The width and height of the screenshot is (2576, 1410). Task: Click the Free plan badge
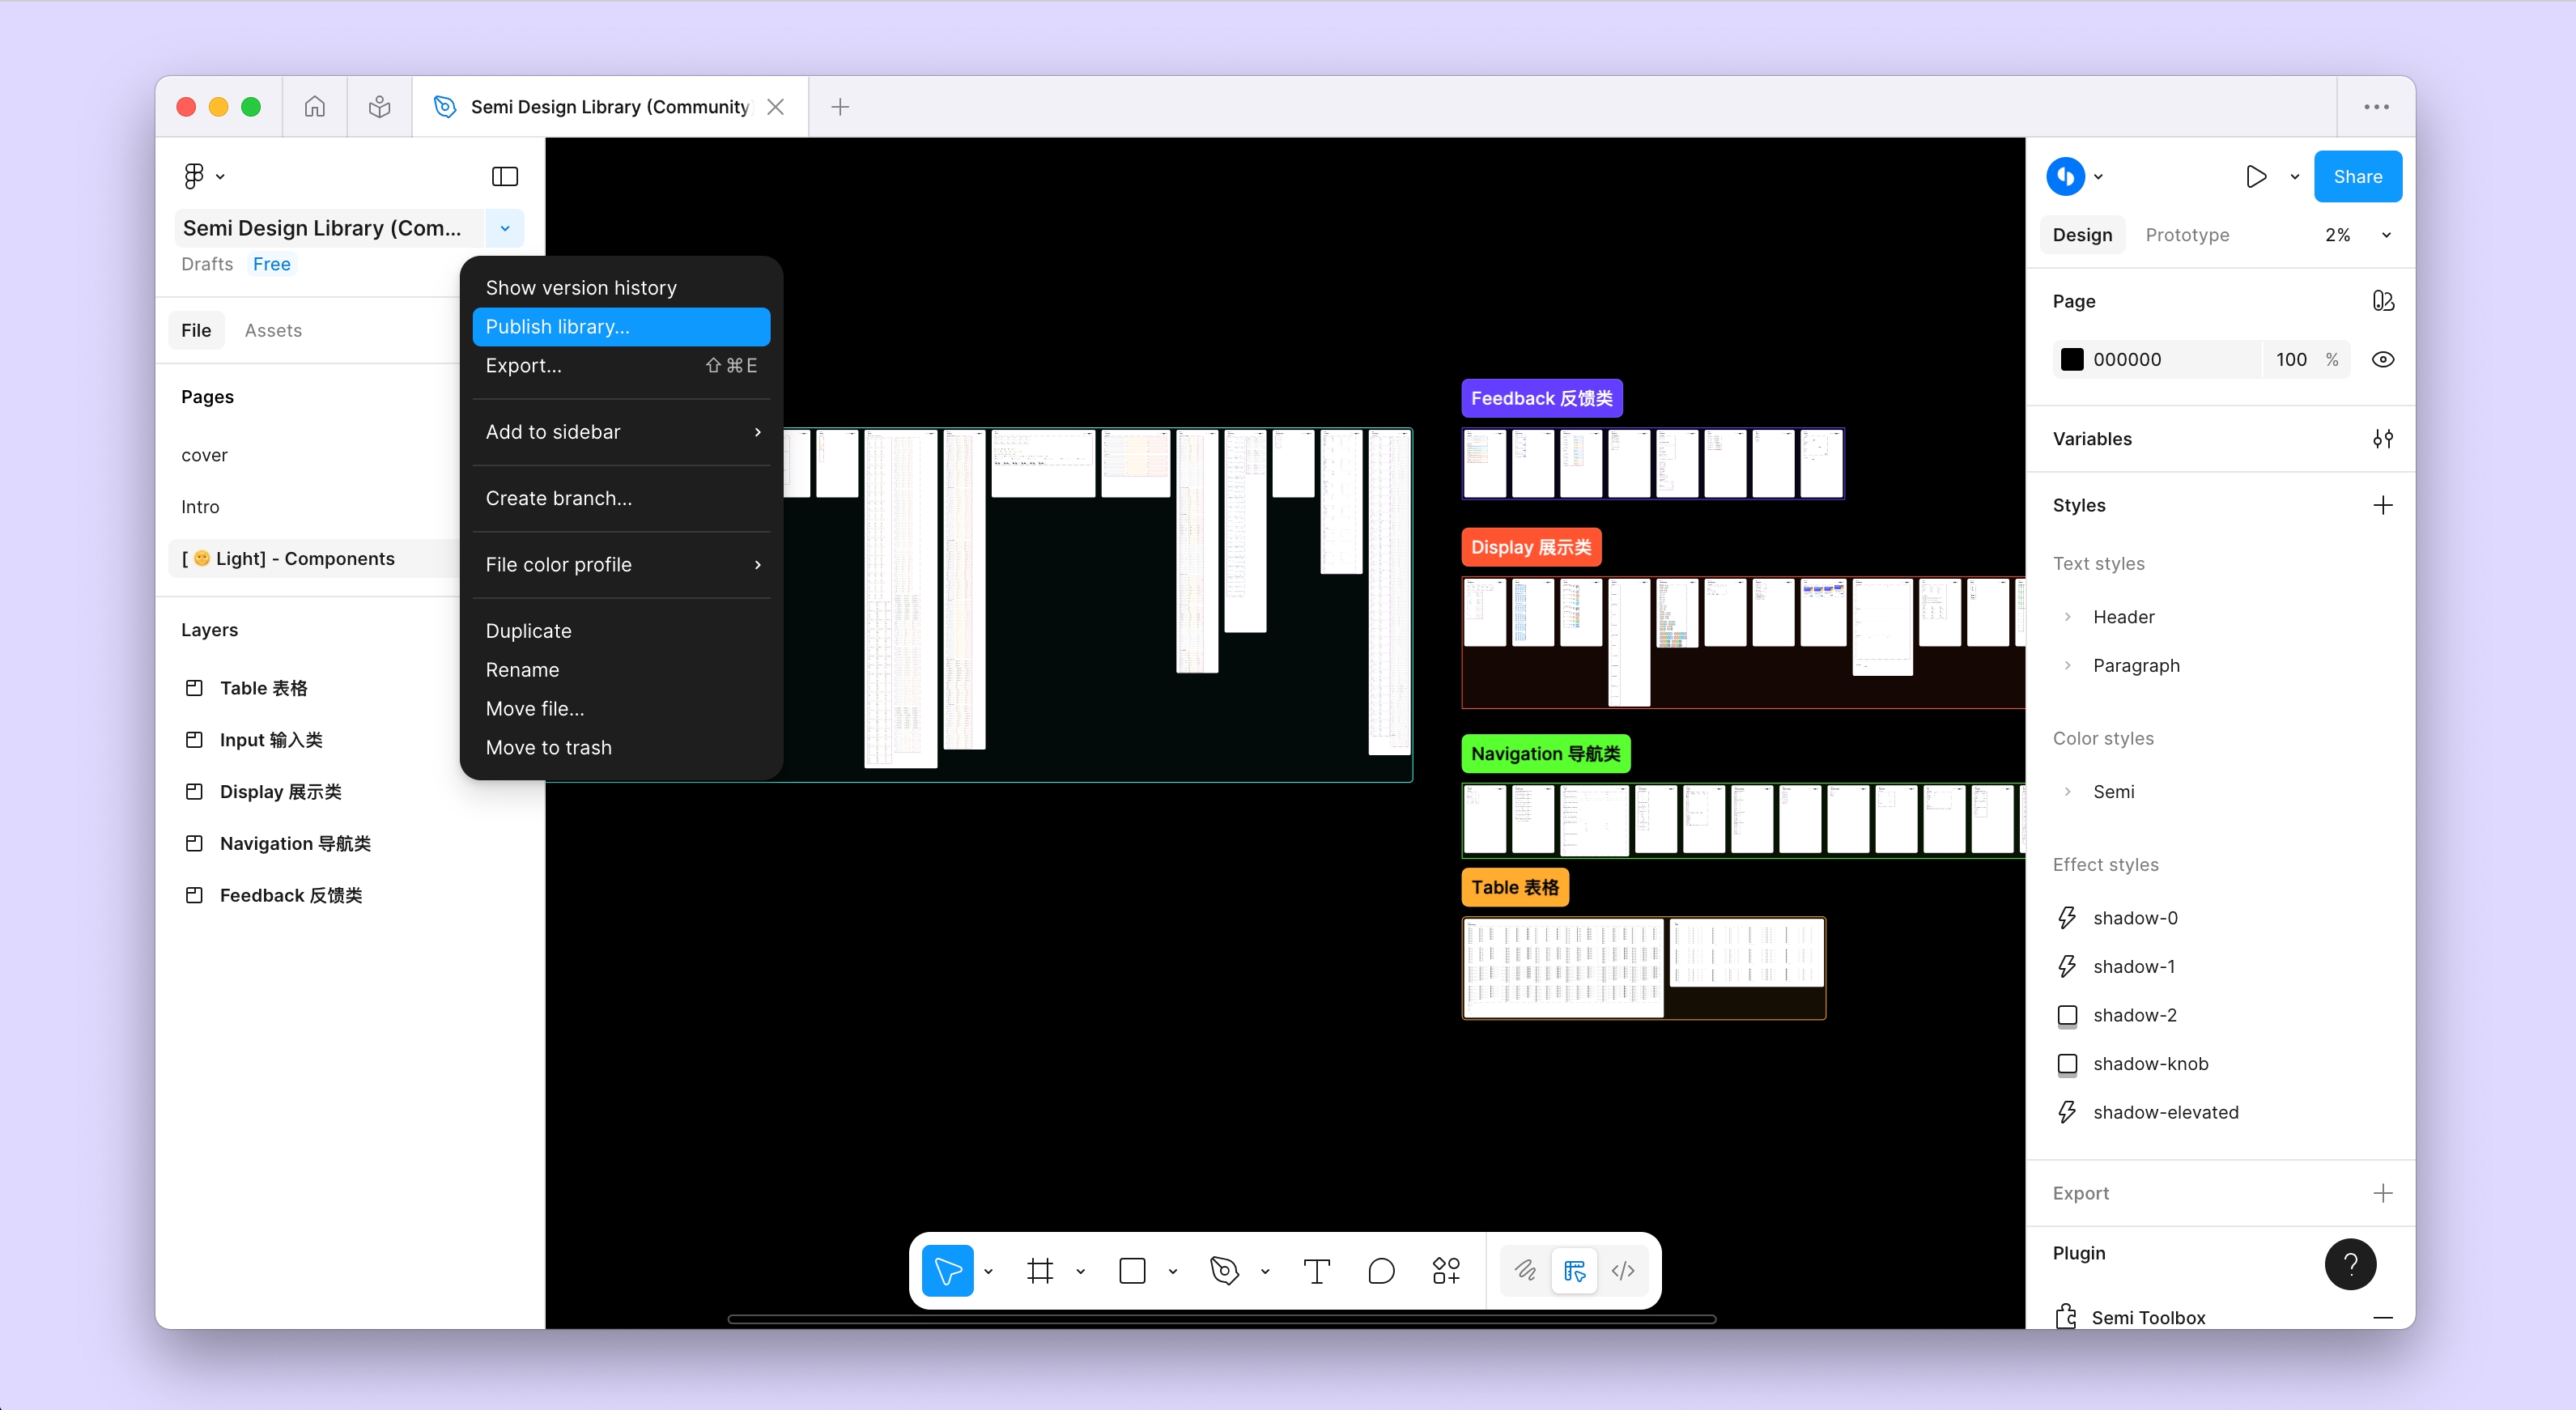pyautogui.click(x=271, y=264)
